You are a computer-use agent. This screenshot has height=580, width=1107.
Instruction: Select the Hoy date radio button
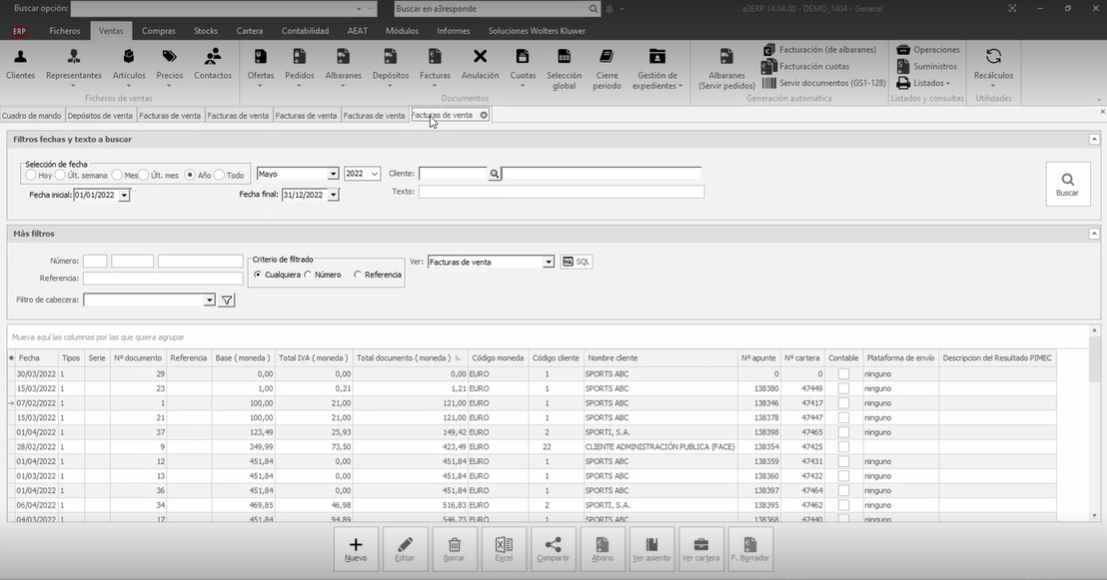[30, 175]
